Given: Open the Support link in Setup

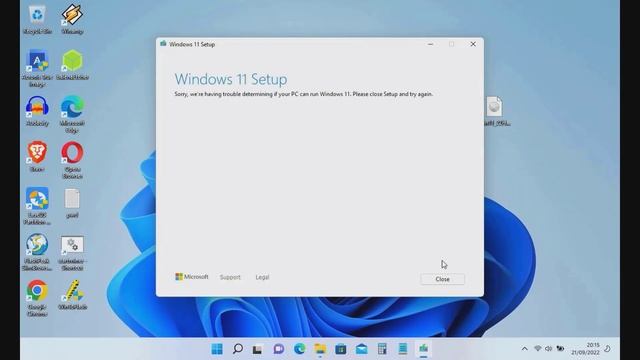Looking at the screenshot, I should click(230, 277).
